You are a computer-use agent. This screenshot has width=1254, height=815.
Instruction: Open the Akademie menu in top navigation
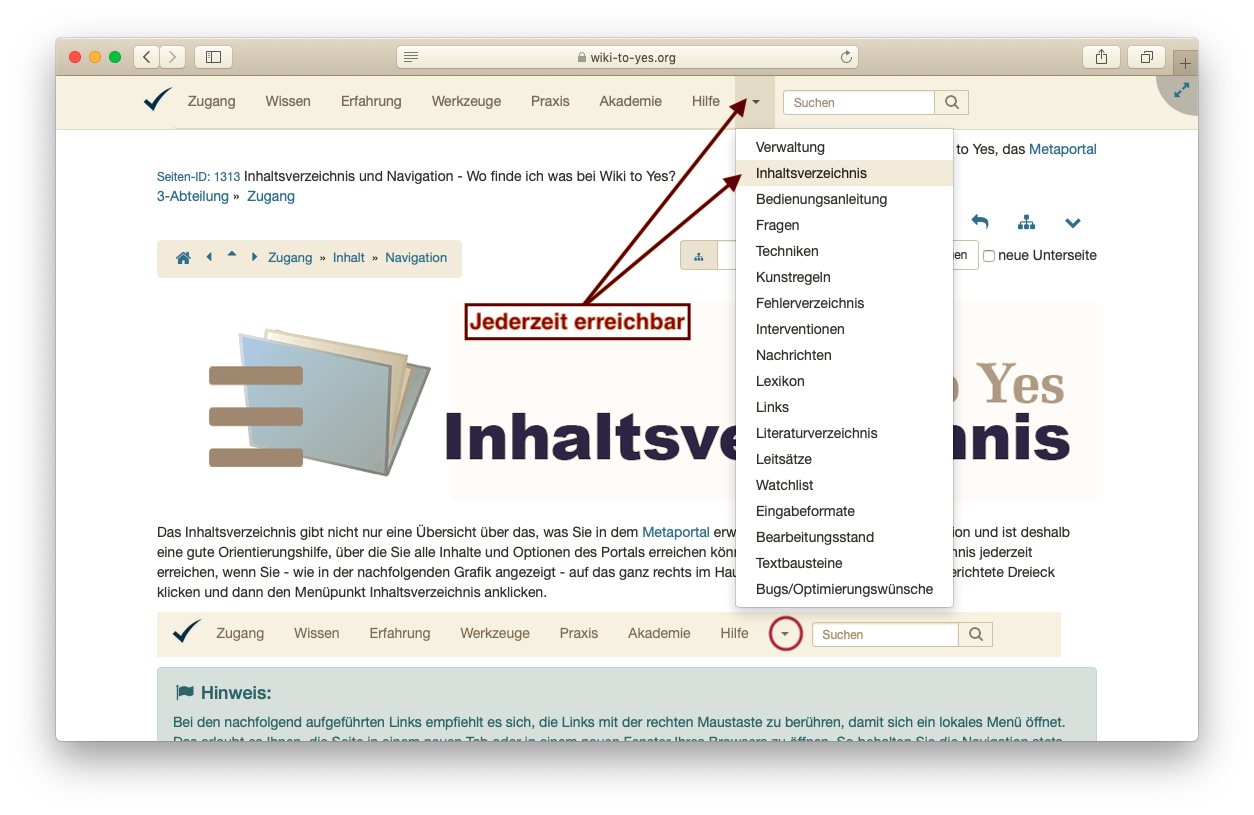pos(630,101)
